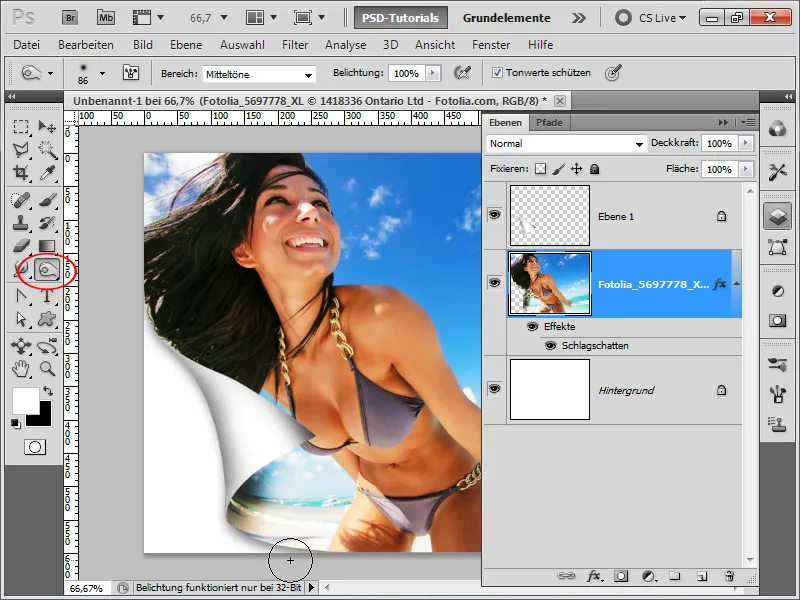Image resolution: width=800 pixels, height=600 pixels.
Task: Toggle Effekte visibility eye
Action: pos(532,327)
